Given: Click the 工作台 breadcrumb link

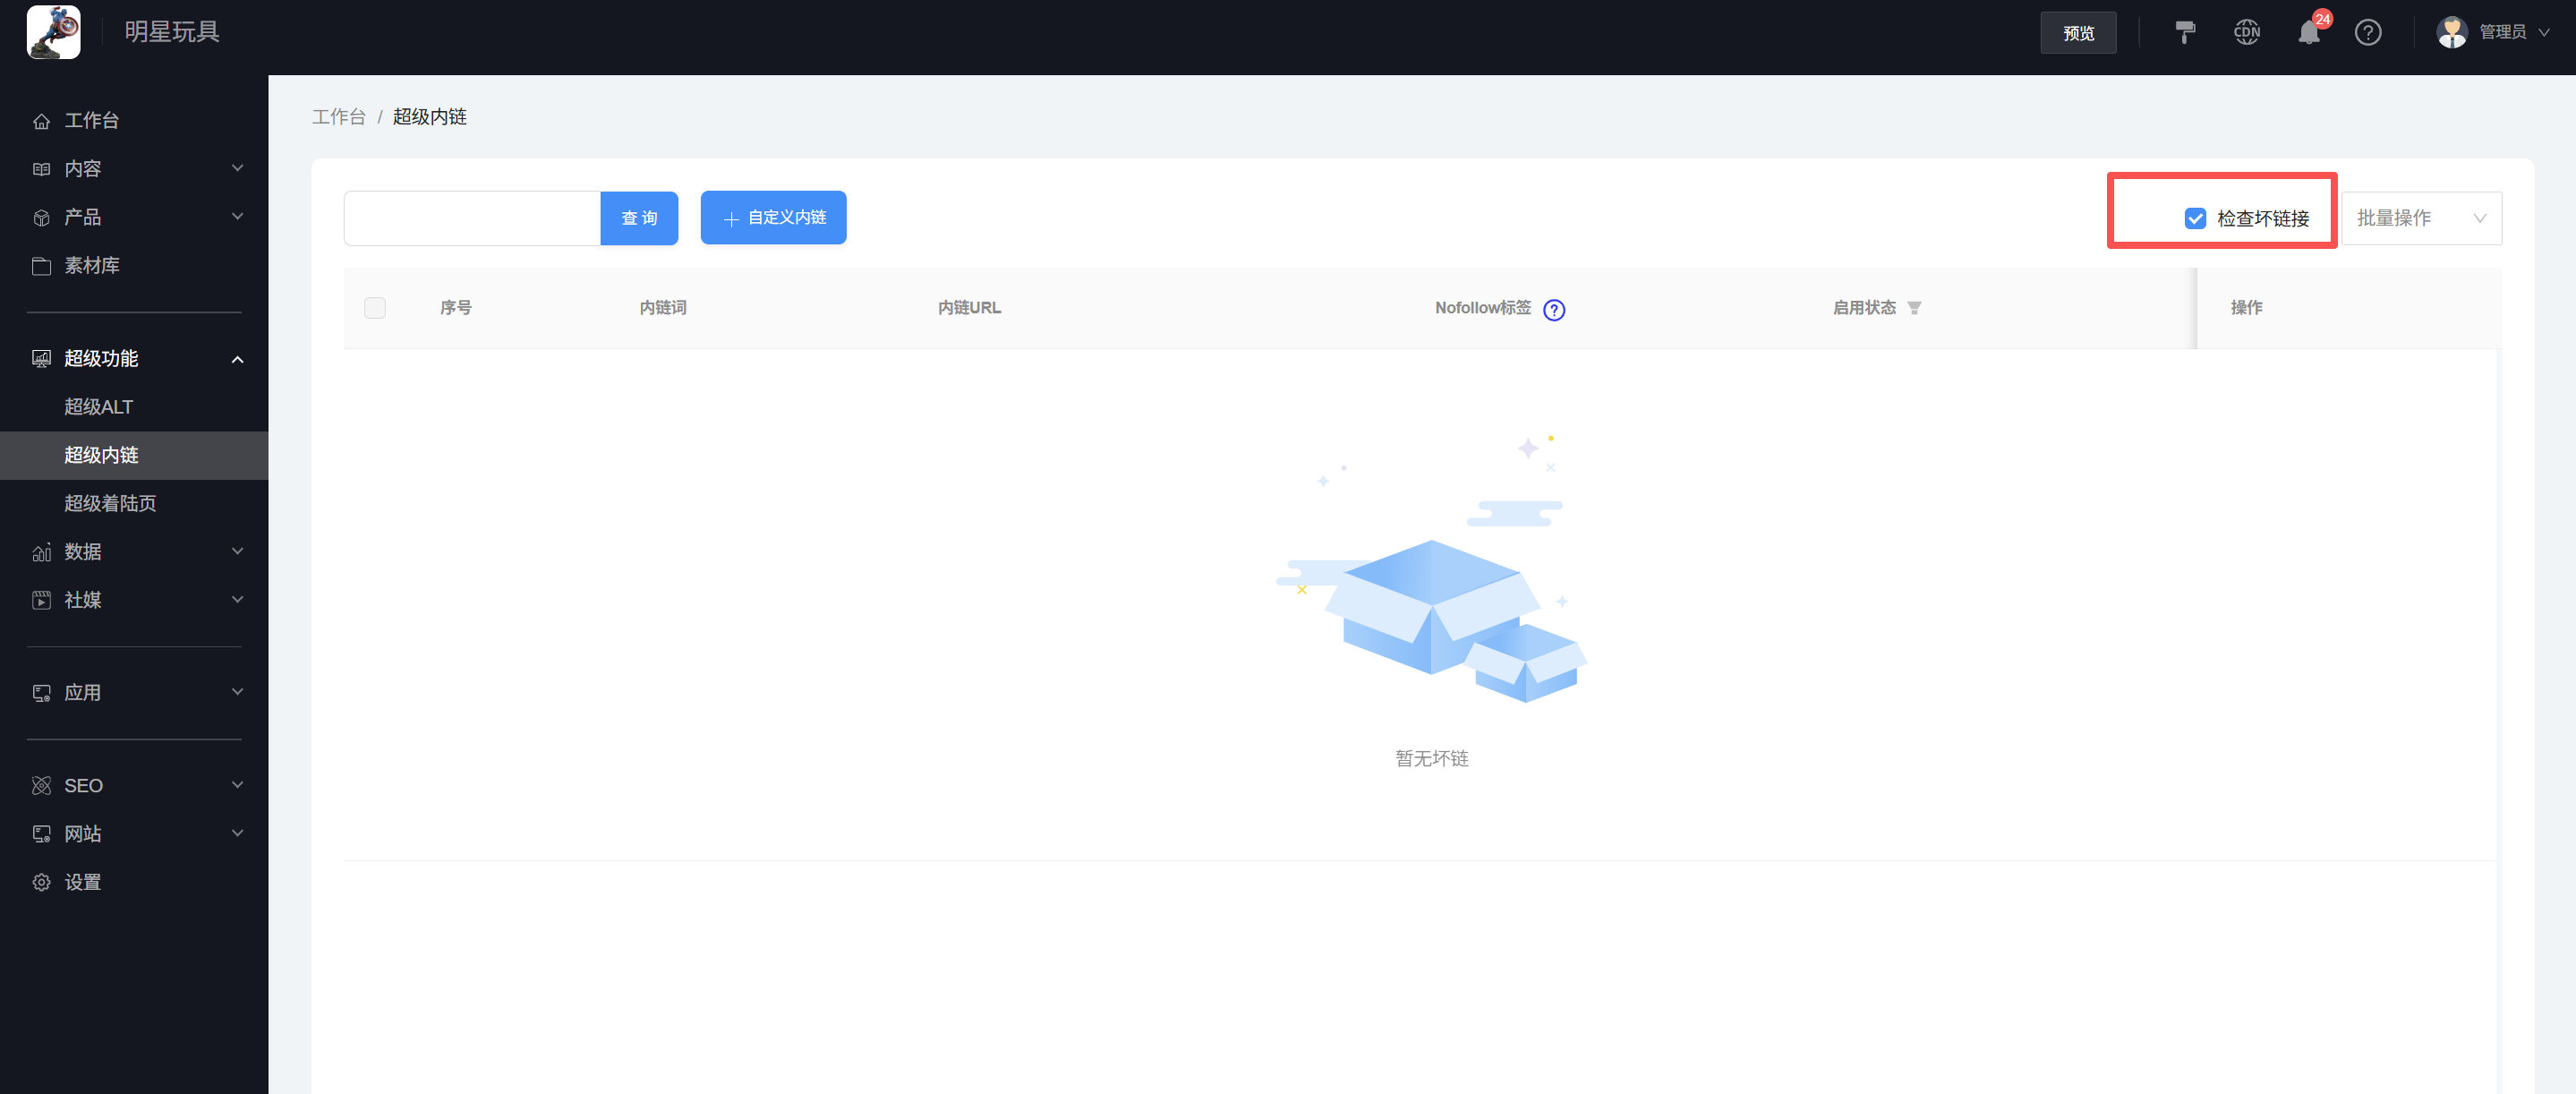Looking at the screenshot, I should pos(339,117).
